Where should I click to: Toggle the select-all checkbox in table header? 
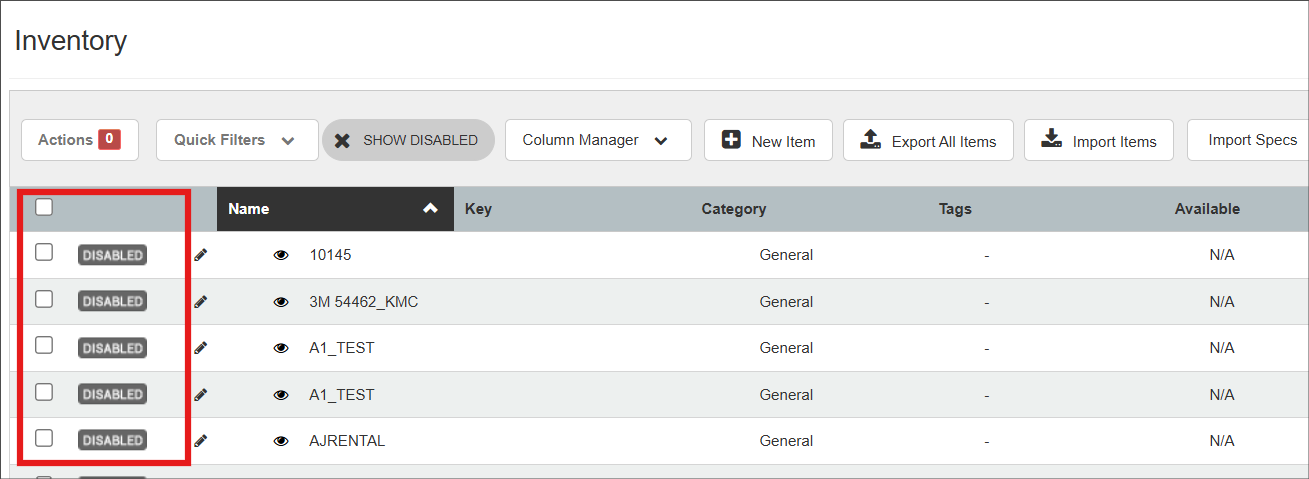(x=44, y=207)
